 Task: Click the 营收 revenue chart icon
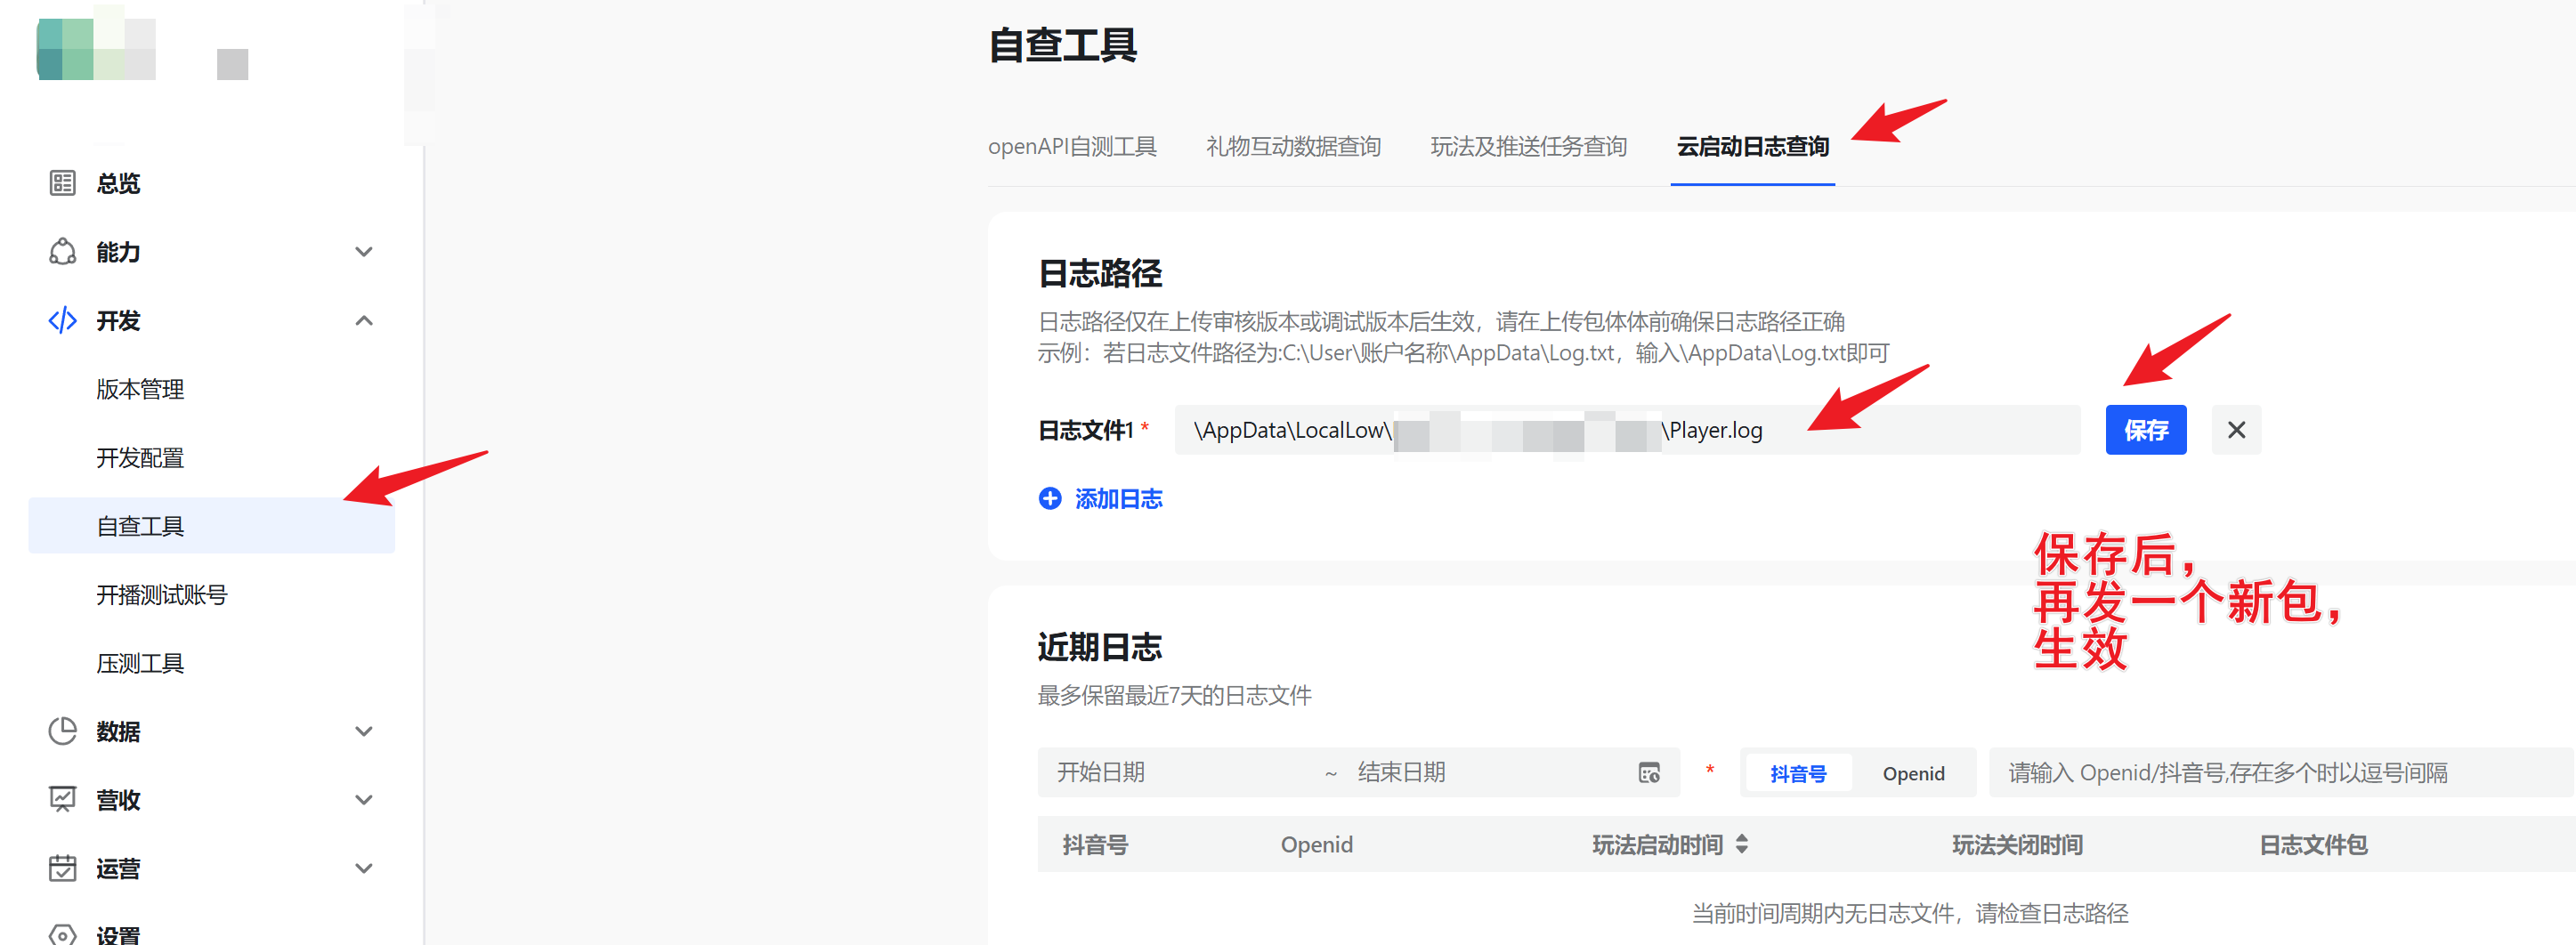click(x=62, y=800)
